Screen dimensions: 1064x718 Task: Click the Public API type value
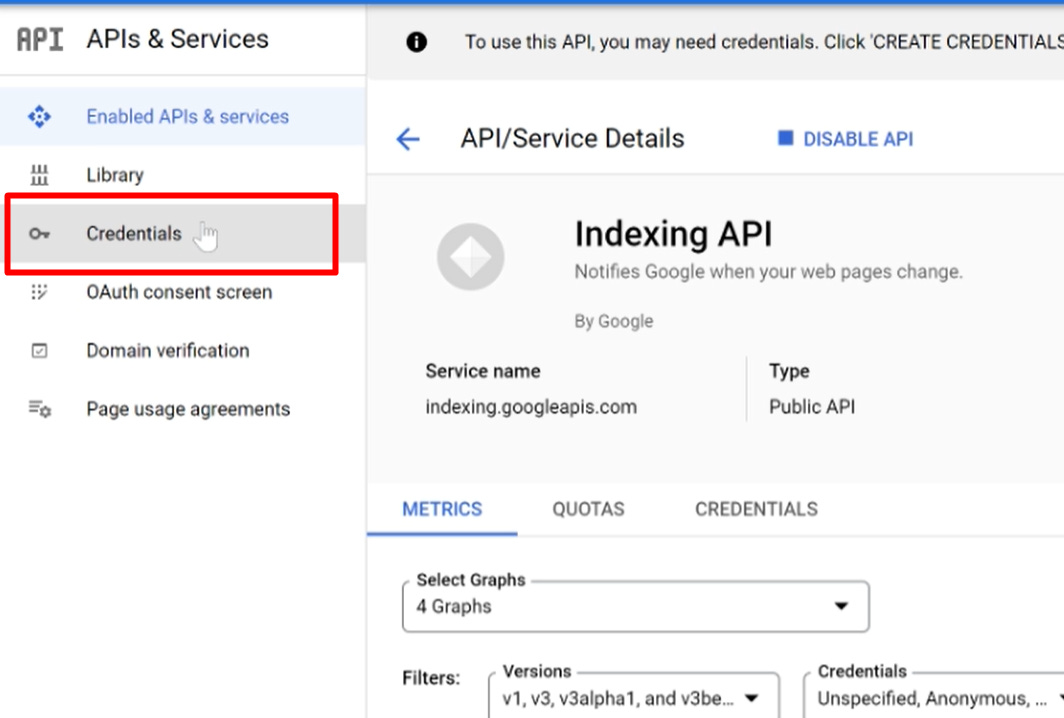coord(812,407)
